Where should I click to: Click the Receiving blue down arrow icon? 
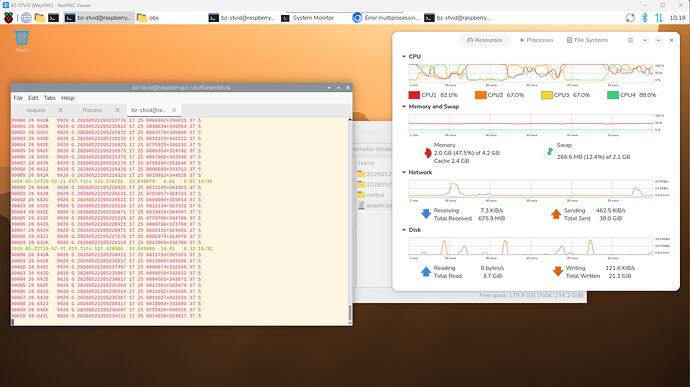click(426, 214)
